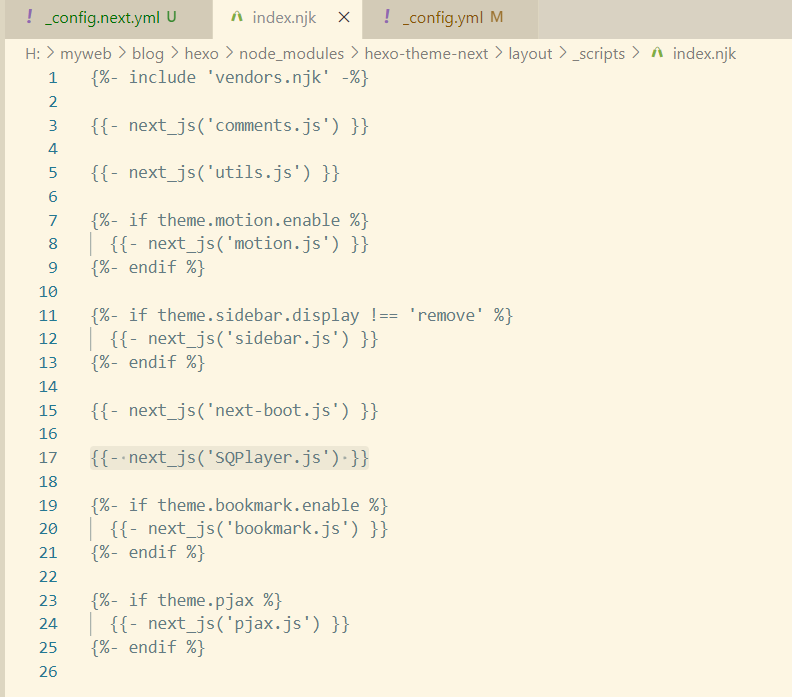Open the myweb breadcrumb folder
The height and width of the screenshot is (697, 792).
[85, 54]
